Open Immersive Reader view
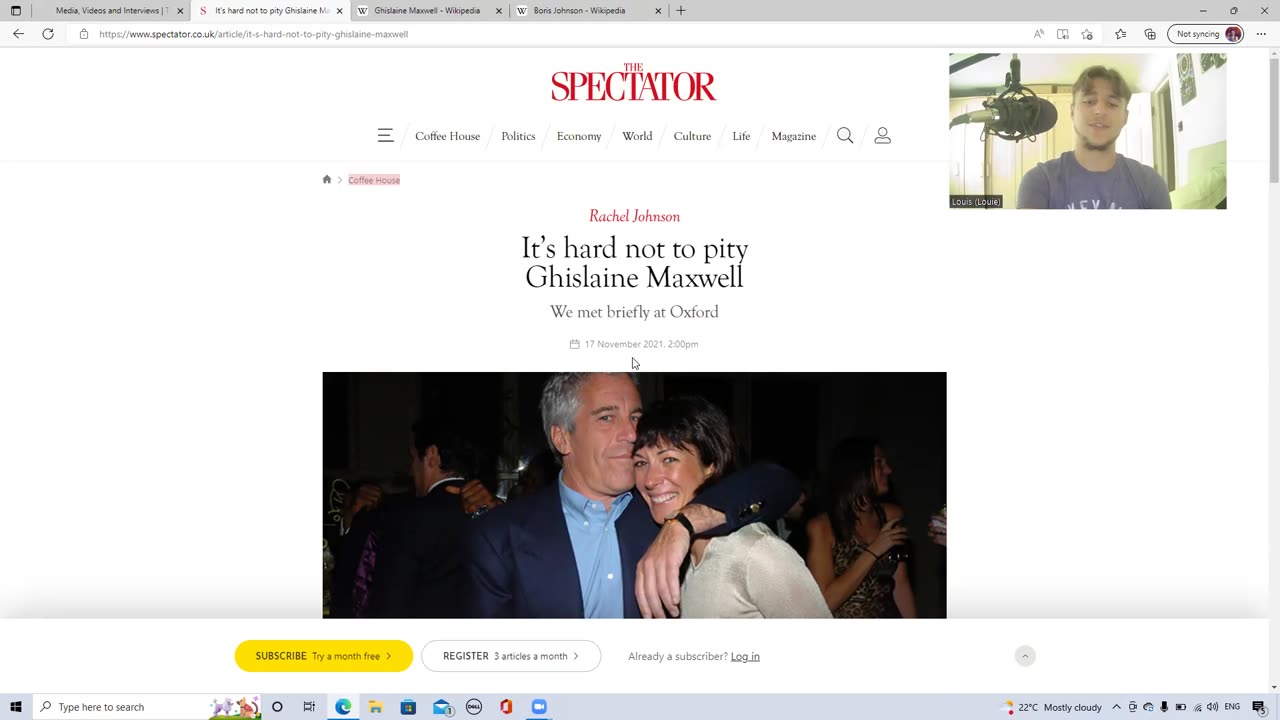Image resolution: width=1280 pixels, height=720 pixels. pos(1062,34)
